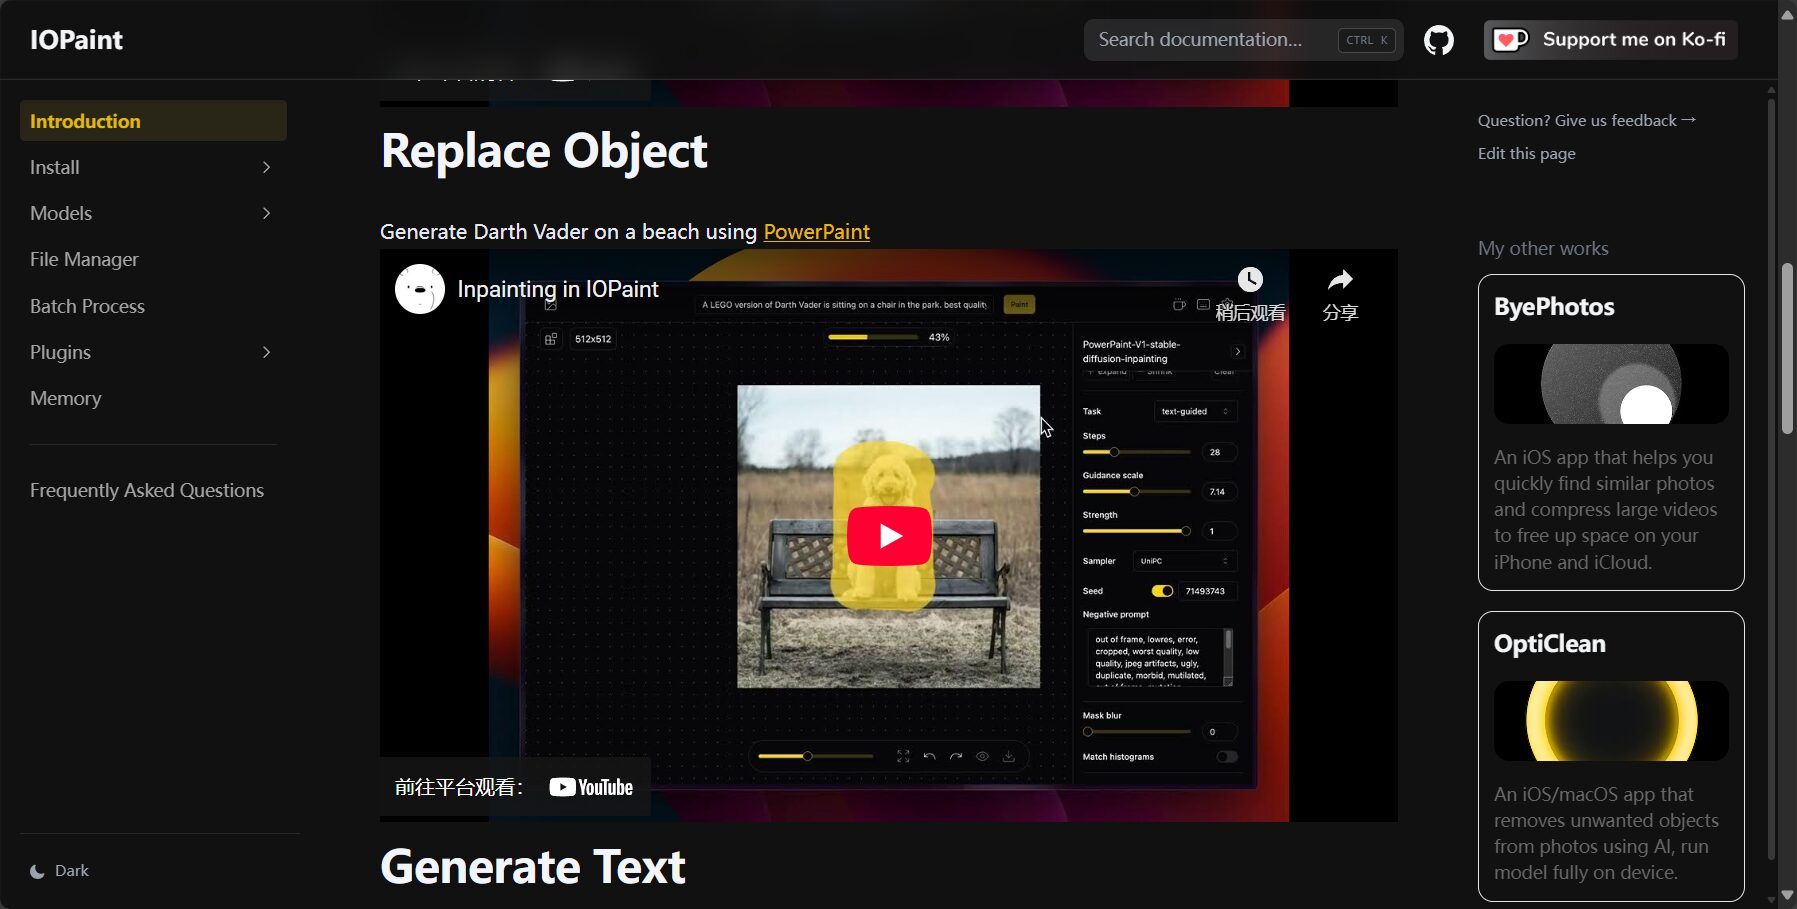
Task: Click the scrollbar down arrow
Action: [x=1787, y=897]
